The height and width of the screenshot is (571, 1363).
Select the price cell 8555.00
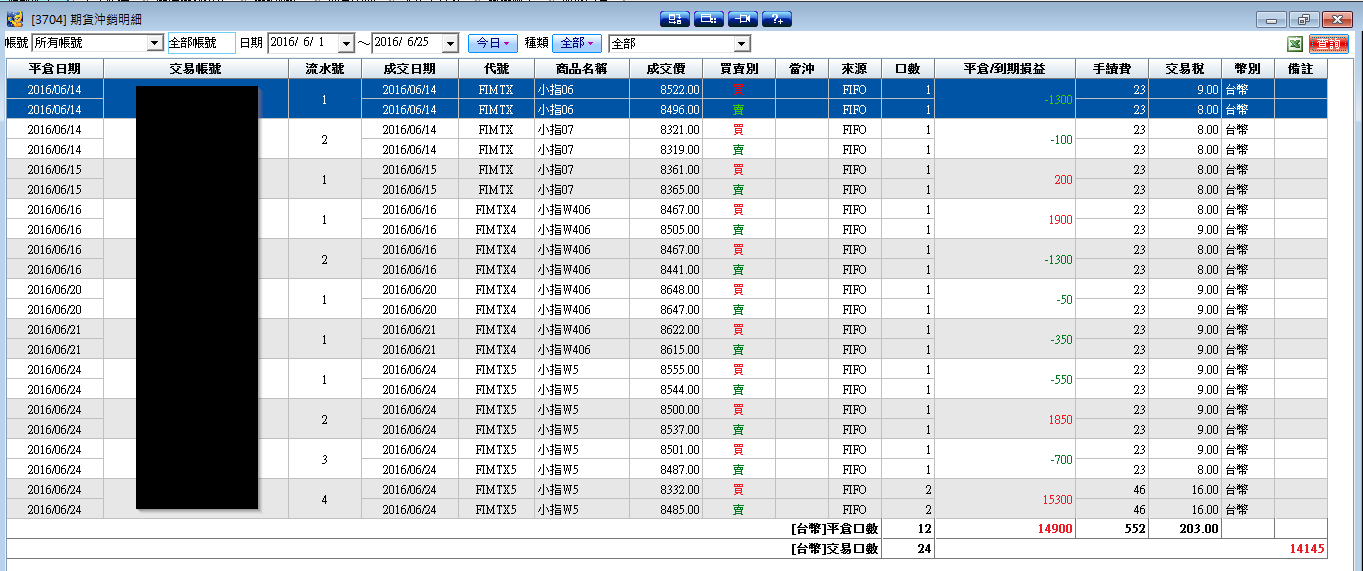coord(667,369)
